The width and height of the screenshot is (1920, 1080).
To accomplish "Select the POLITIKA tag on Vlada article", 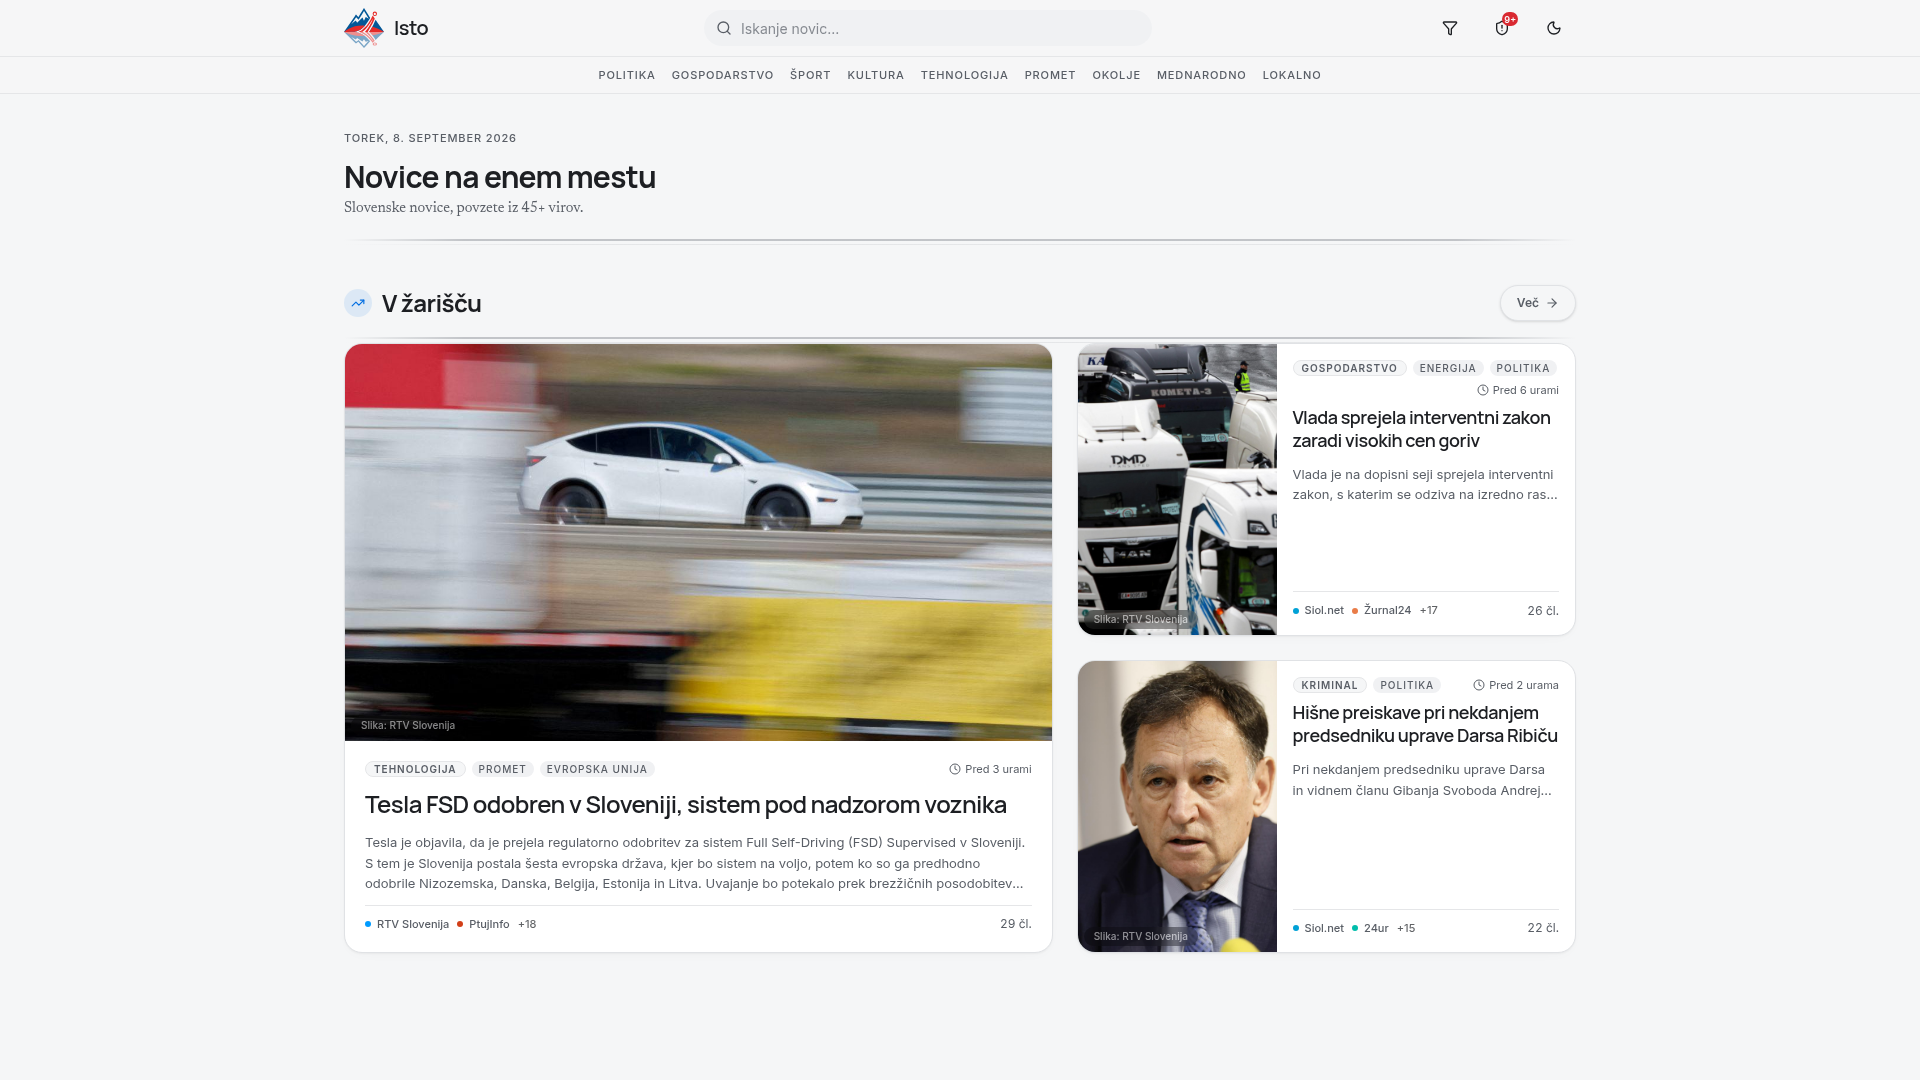I will point(1523,368).
